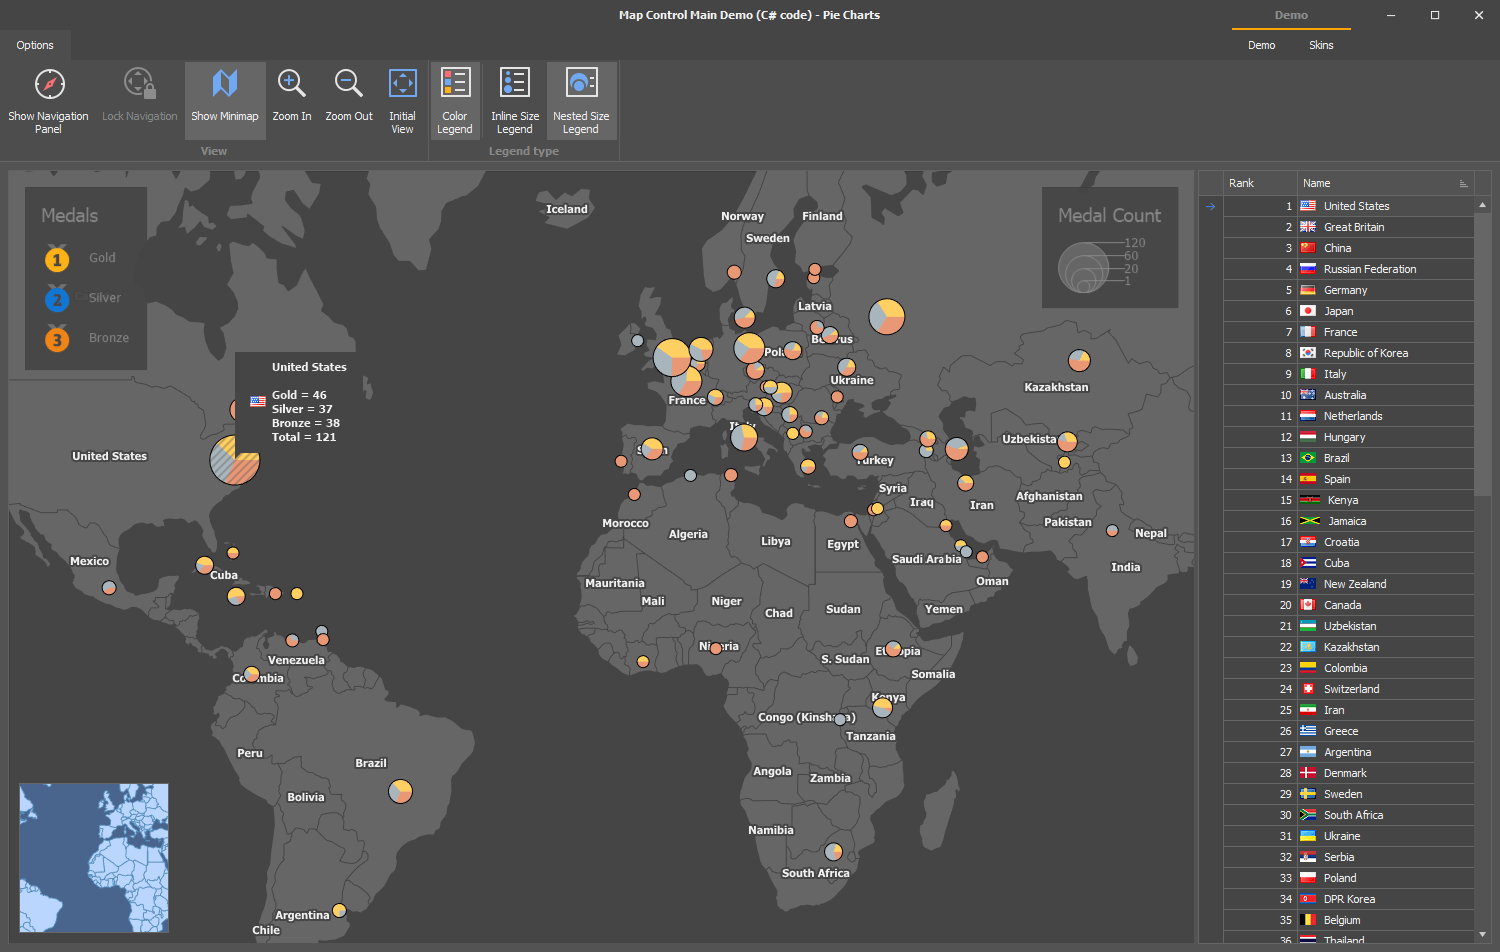Image resolution: width=1500 pixels, height=952 pixels.
Task: Click the minimap thumbnail overview
Action: pos(94,857)
